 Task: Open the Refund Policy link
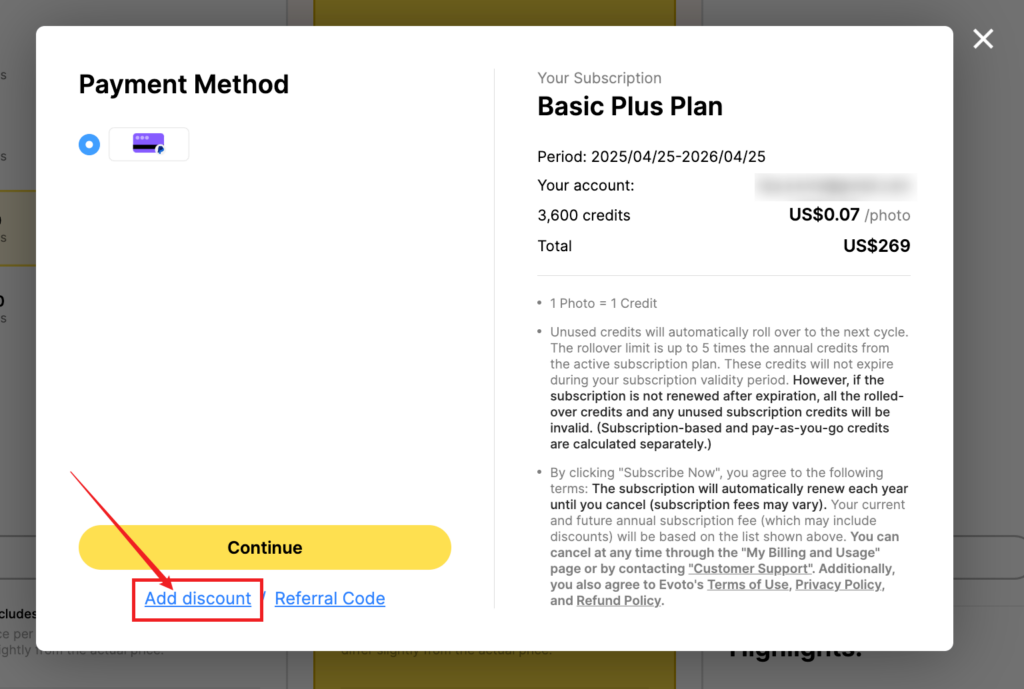618,600
